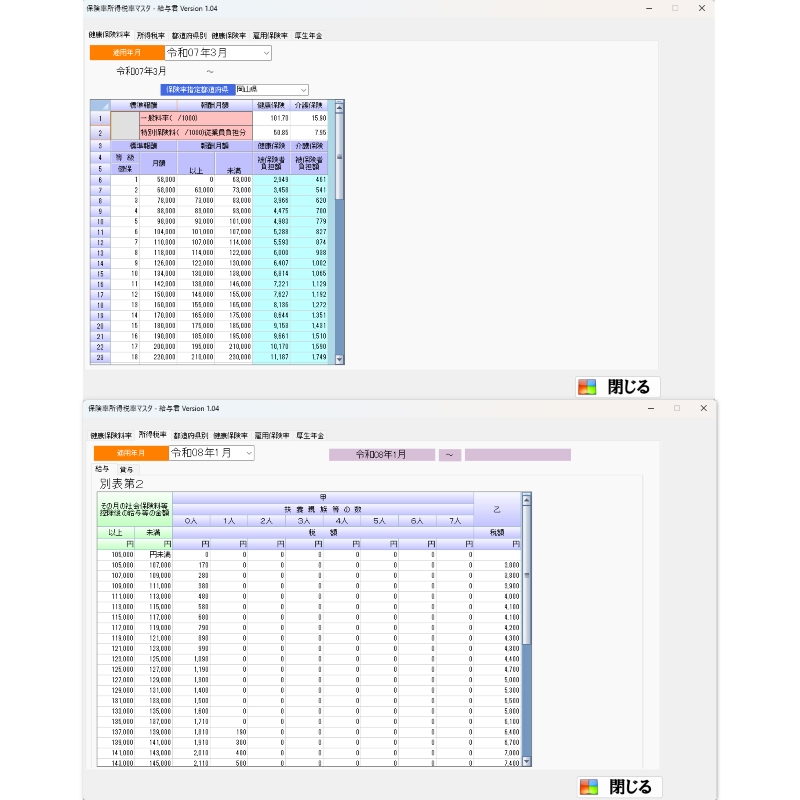Screen dimensions: 800x800
Task: Open the 厚生年金 tab in upper window
Action: [x=308, y=34]
